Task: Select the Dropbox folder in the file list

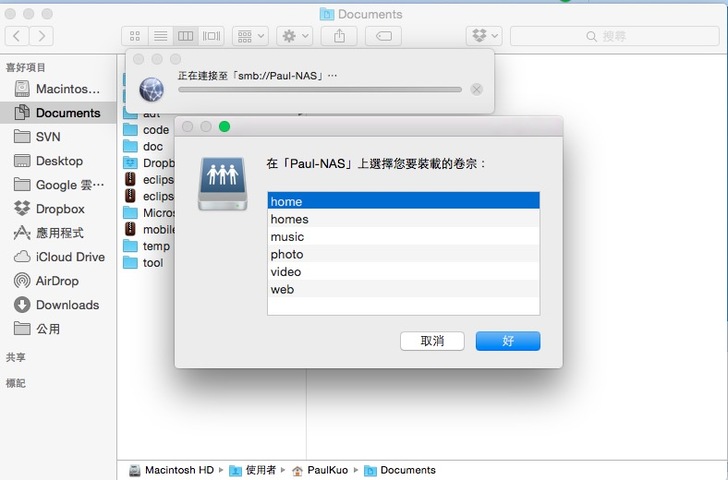Action: pos(149,163)
